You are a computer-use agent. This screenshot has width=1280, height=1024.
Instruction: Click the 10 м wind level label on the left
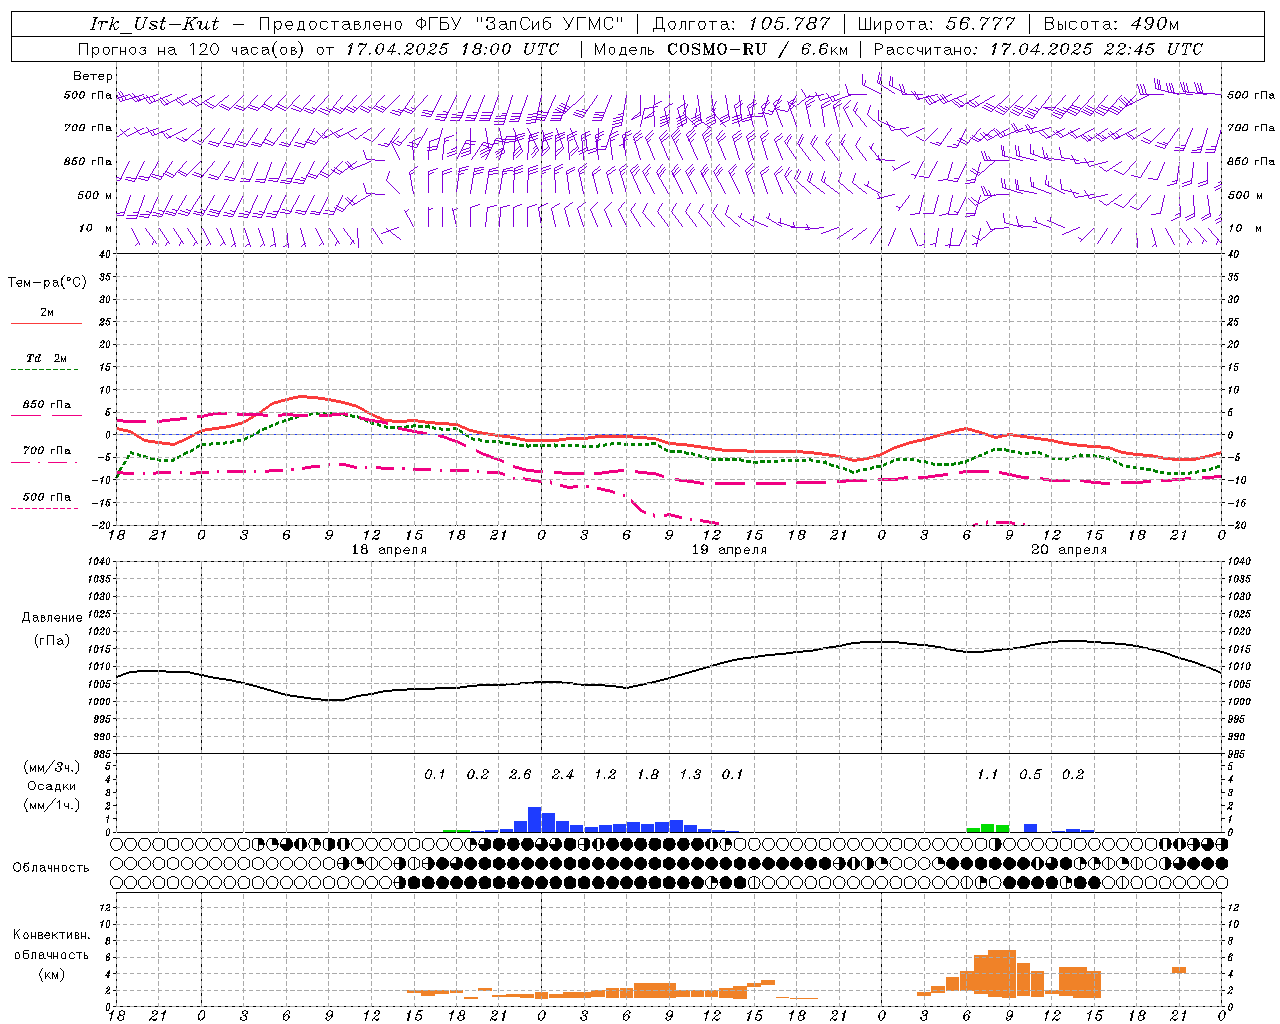97,229
